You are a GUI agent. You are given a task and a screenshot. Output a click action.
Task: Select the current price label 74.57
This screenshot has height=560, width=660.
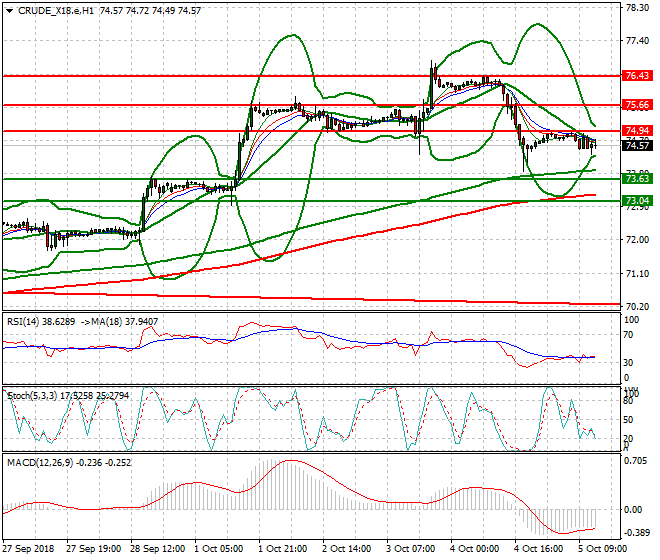click(x=638, y=146)
